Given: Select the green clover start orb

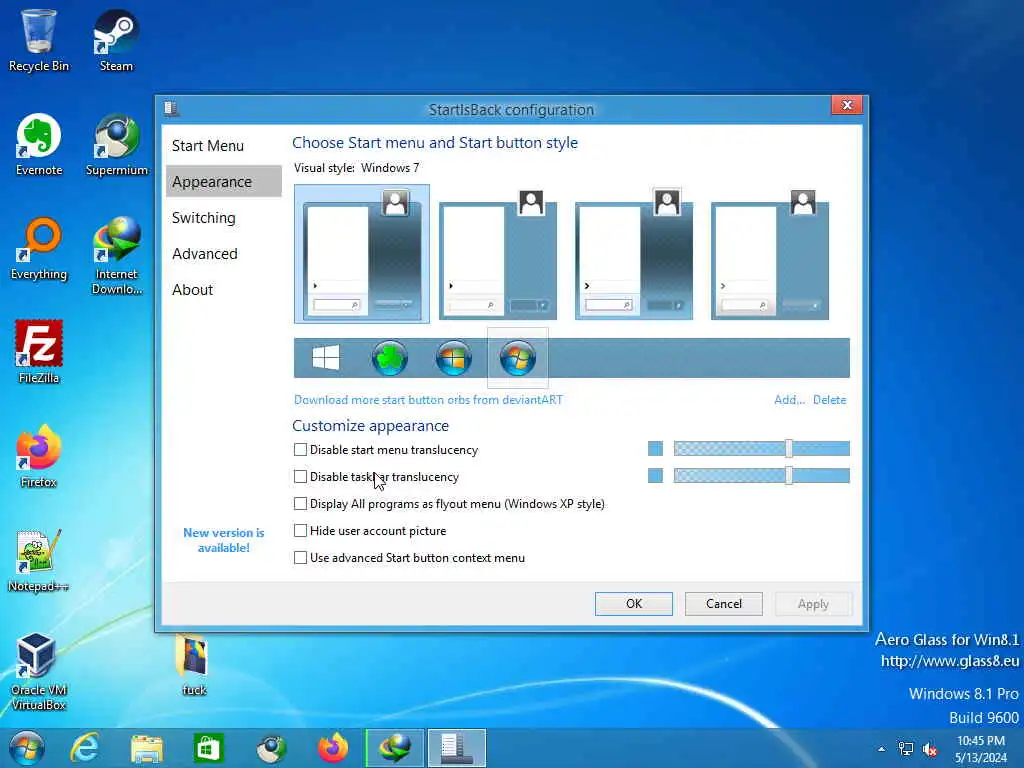Looking at the screenshot, I should [390, 358].
